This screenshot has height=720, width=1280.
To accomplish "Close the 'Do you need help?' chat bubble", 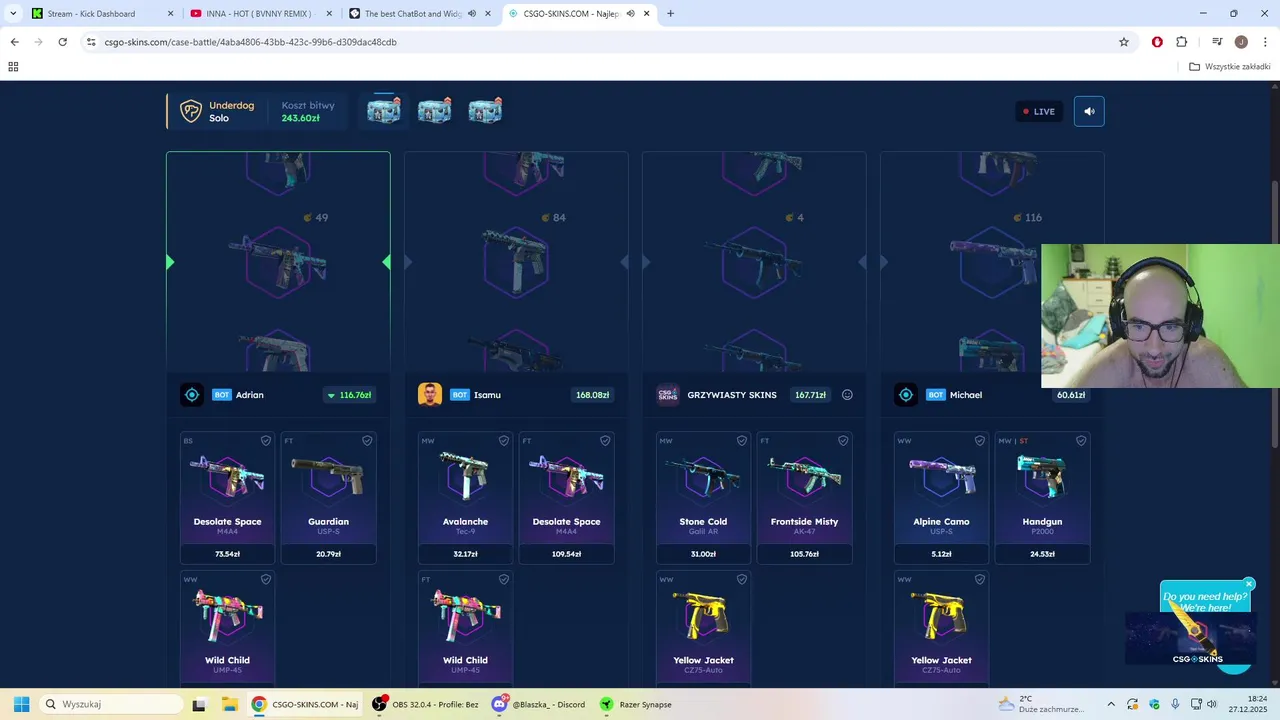I will pos(1249,584).
